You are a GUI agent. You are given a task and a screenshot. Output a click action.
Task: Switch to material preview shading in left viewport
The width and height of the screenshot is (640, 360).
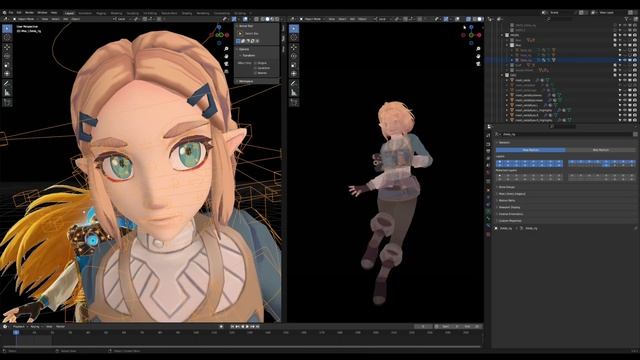[x=272, y=19]
